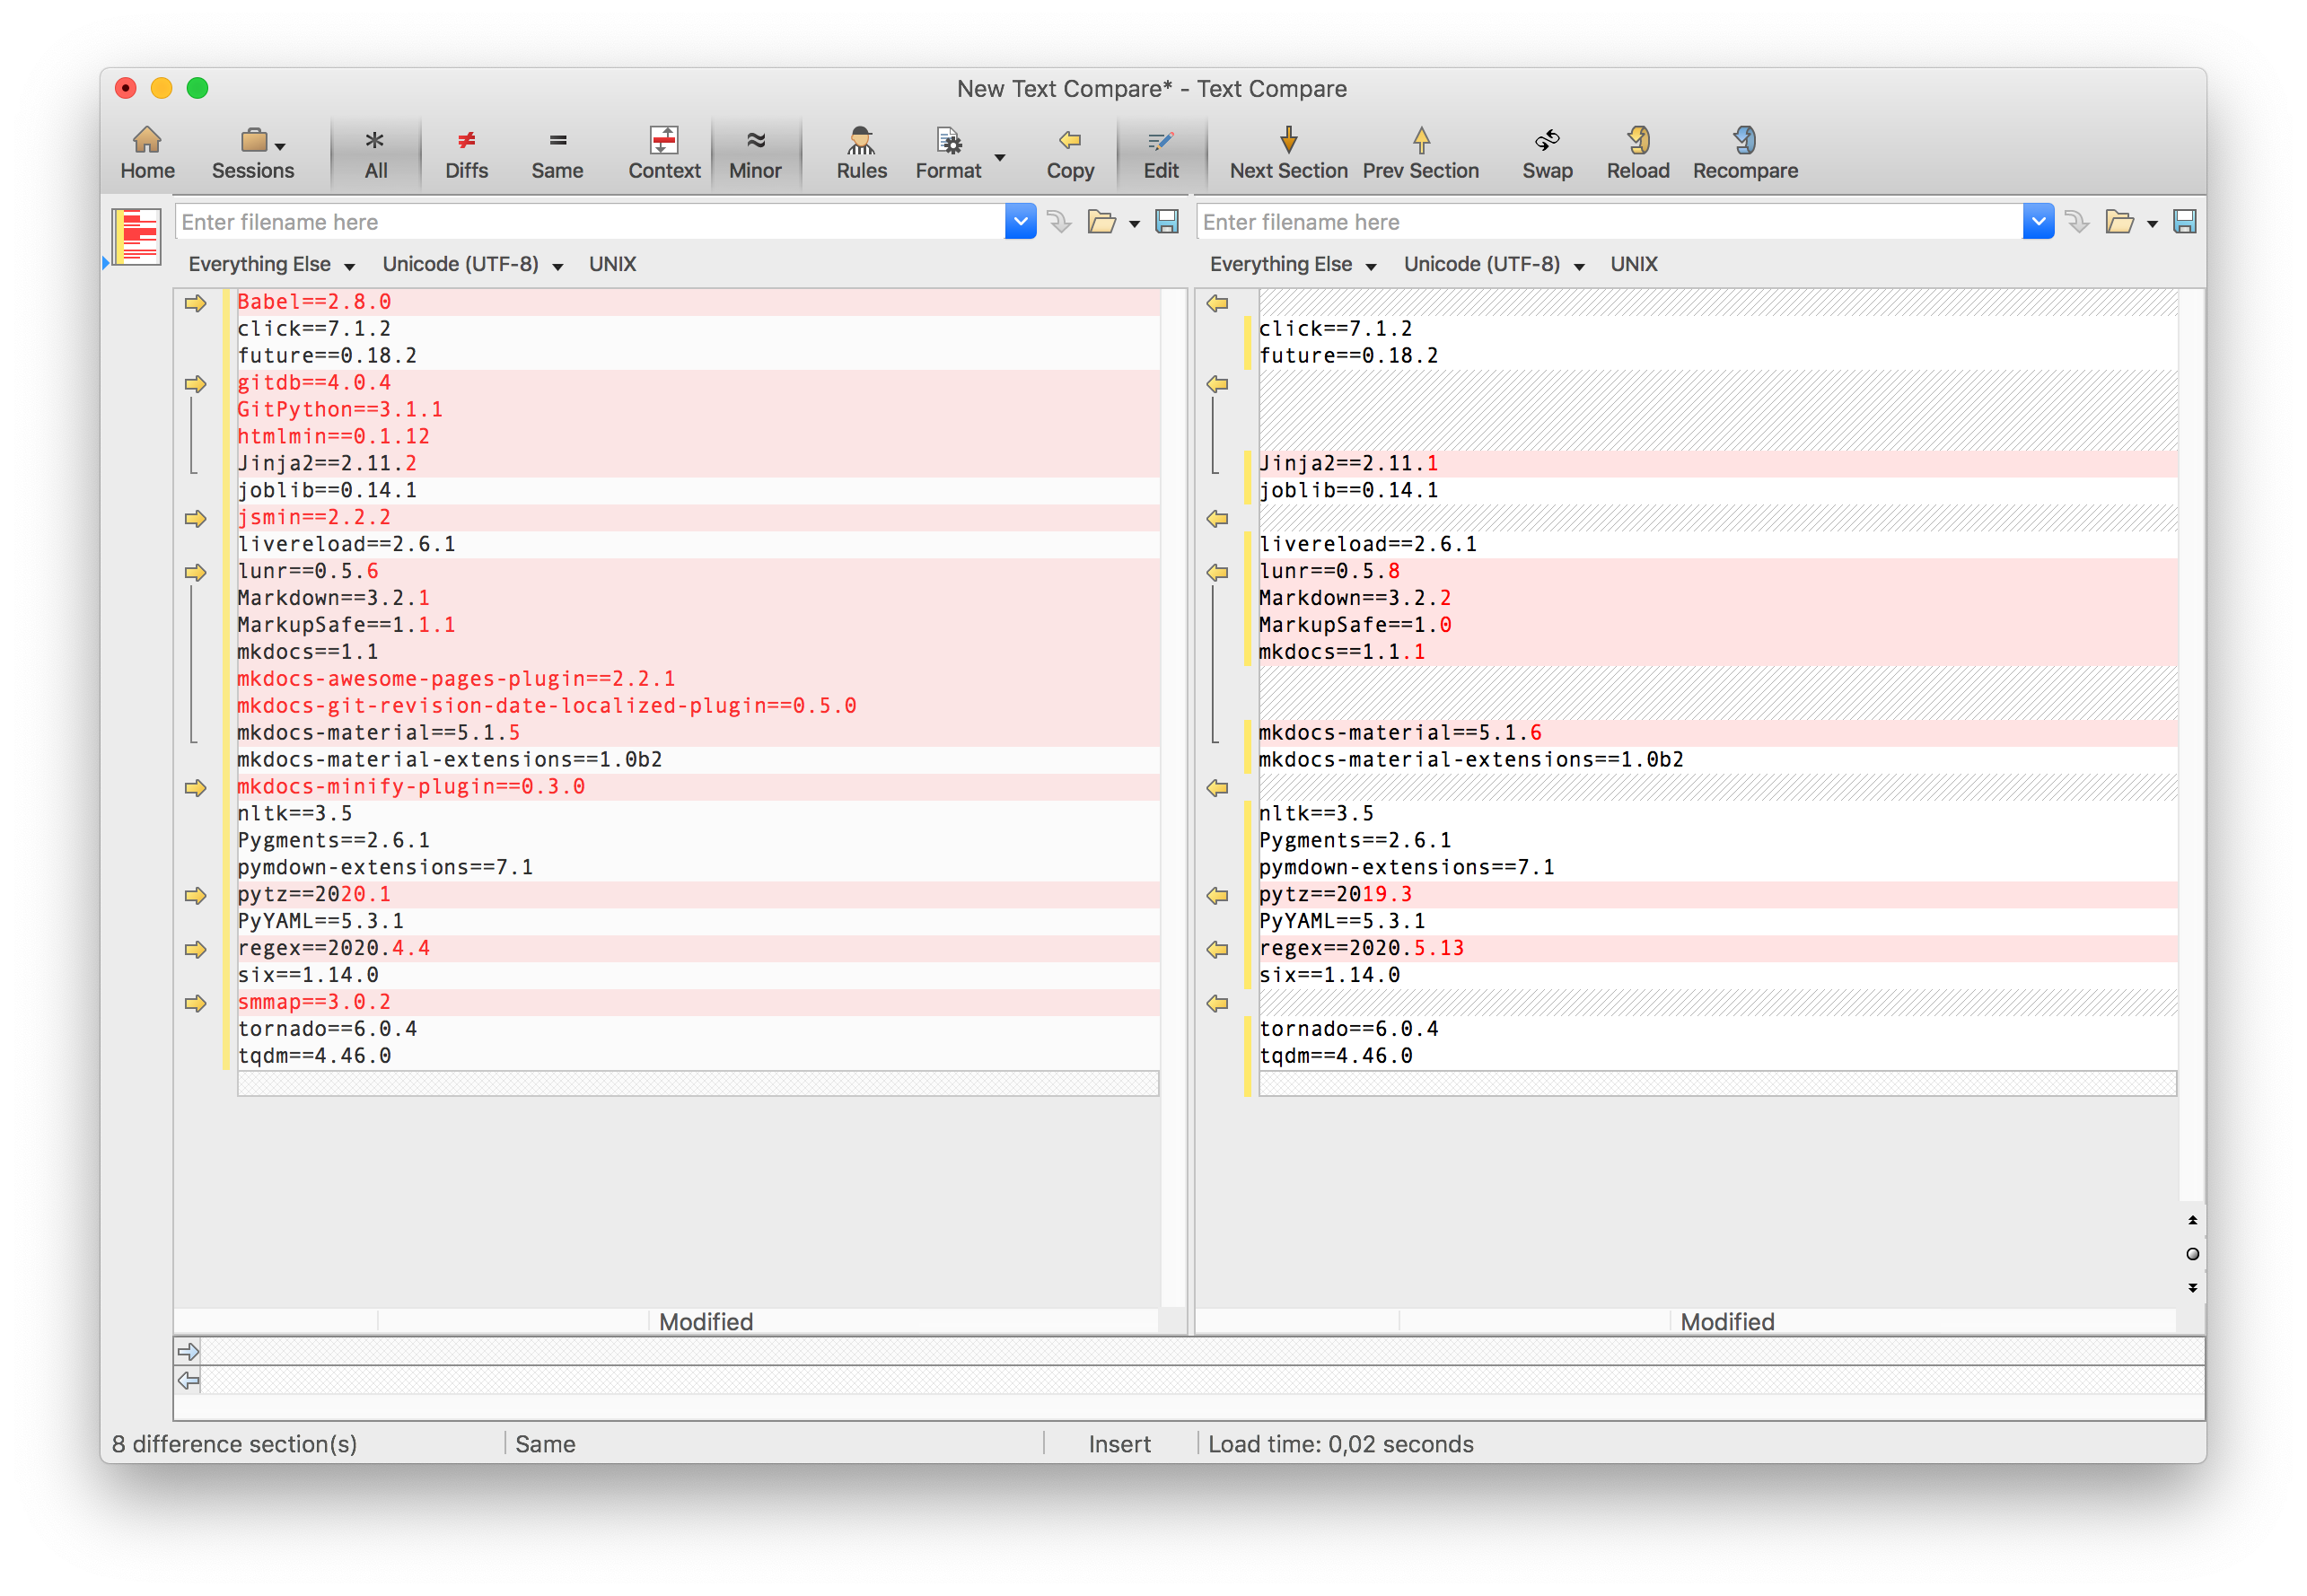2307x1596 pixels.
Task: Copy regex==2020.4.4 line to the right
Action: coord(195,949)
